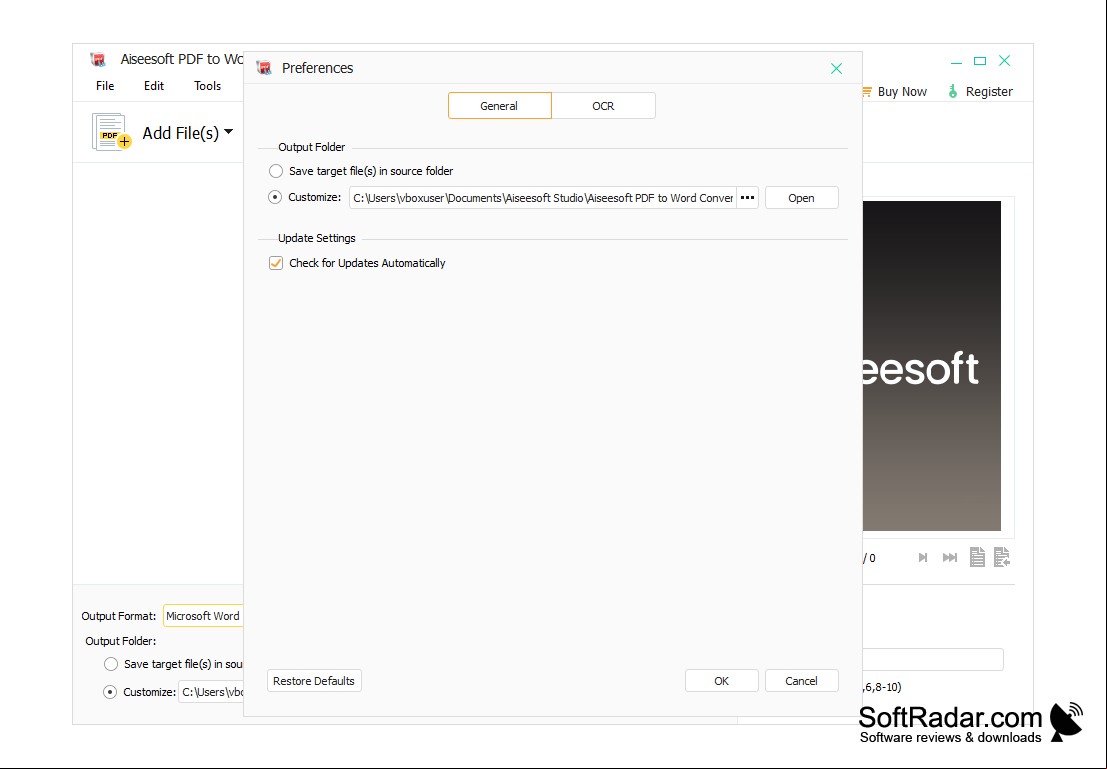Click Preferences dialog app icon
Image resolution: width=1107 pixels, height=769 pixels.
(x=264, y=68)
